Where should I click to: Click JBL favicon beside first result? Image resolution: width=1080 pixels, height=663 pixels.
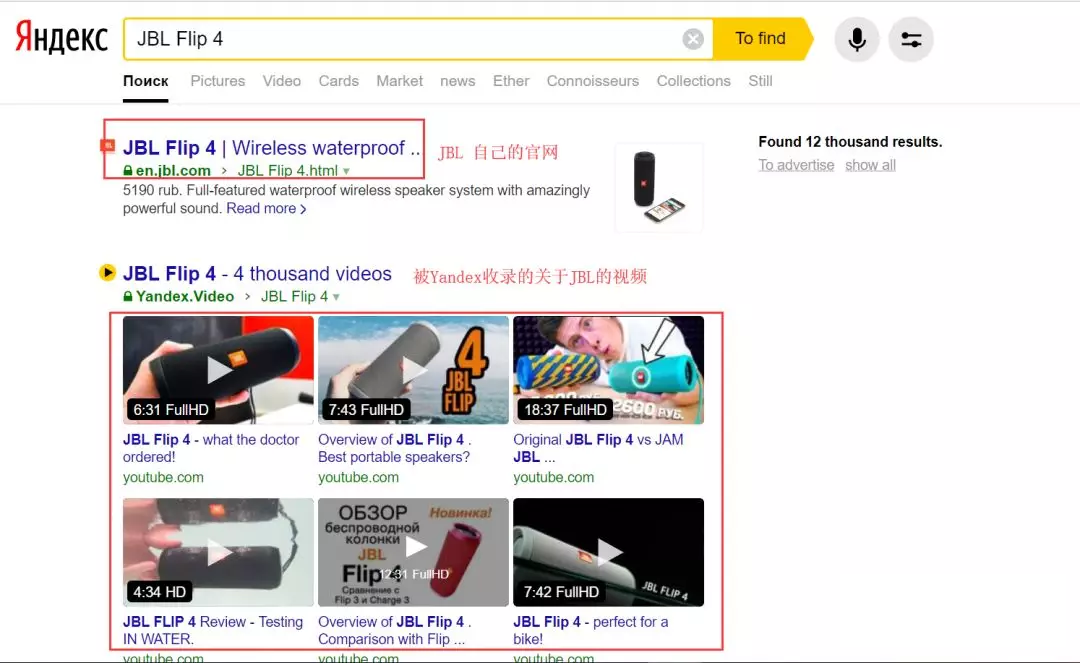pyautogui.click(x=107, y=145)
